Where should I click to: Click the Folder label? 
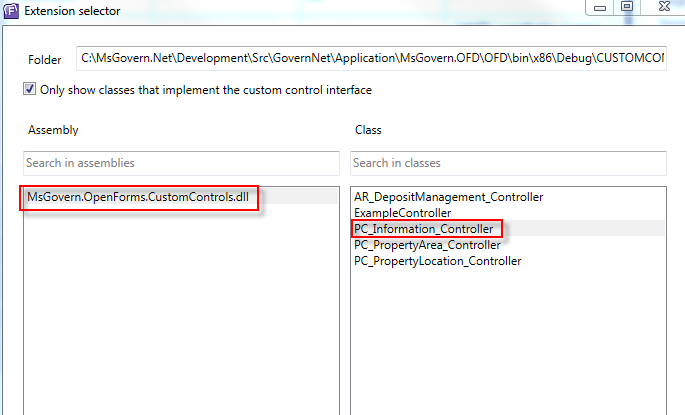pyautogui.click(x=45, y=60)
